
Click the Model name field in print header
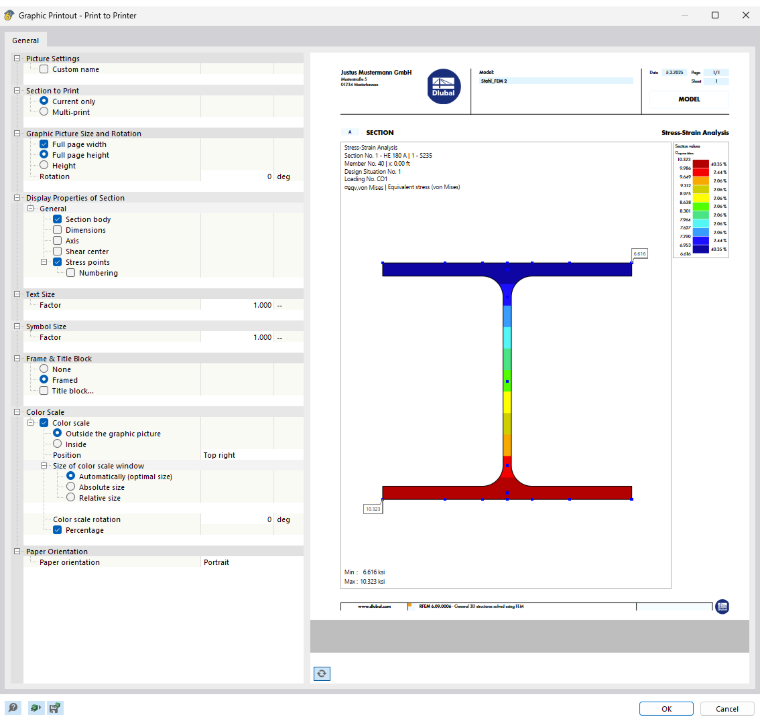556,81
